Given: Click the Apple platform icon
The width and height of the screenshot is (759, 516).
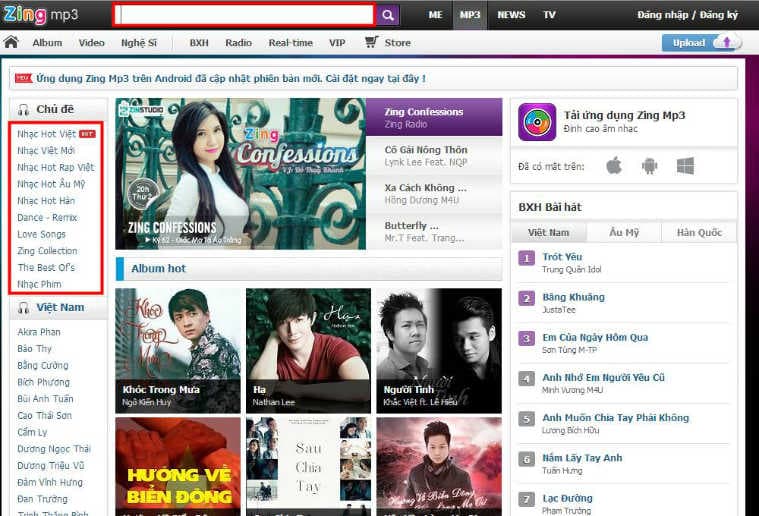Looking at the screenshot, I should (x=614, y=165).
